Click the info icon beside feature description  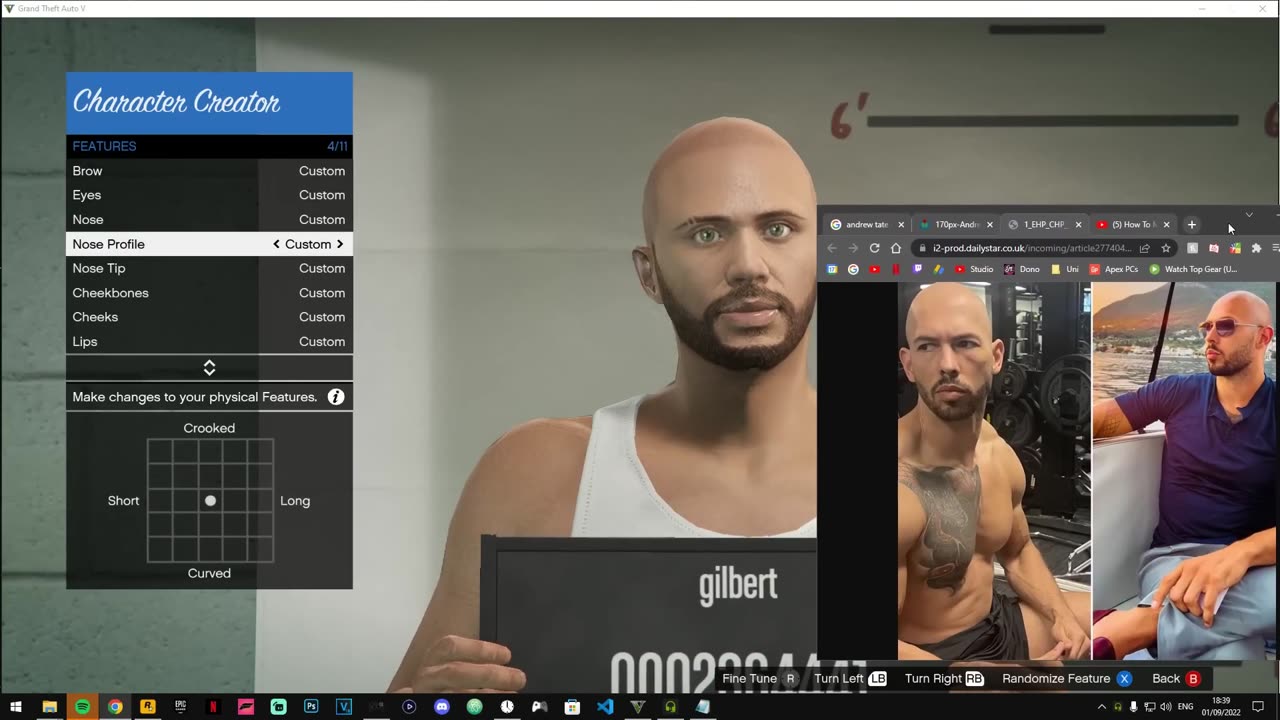coord(336,397)
